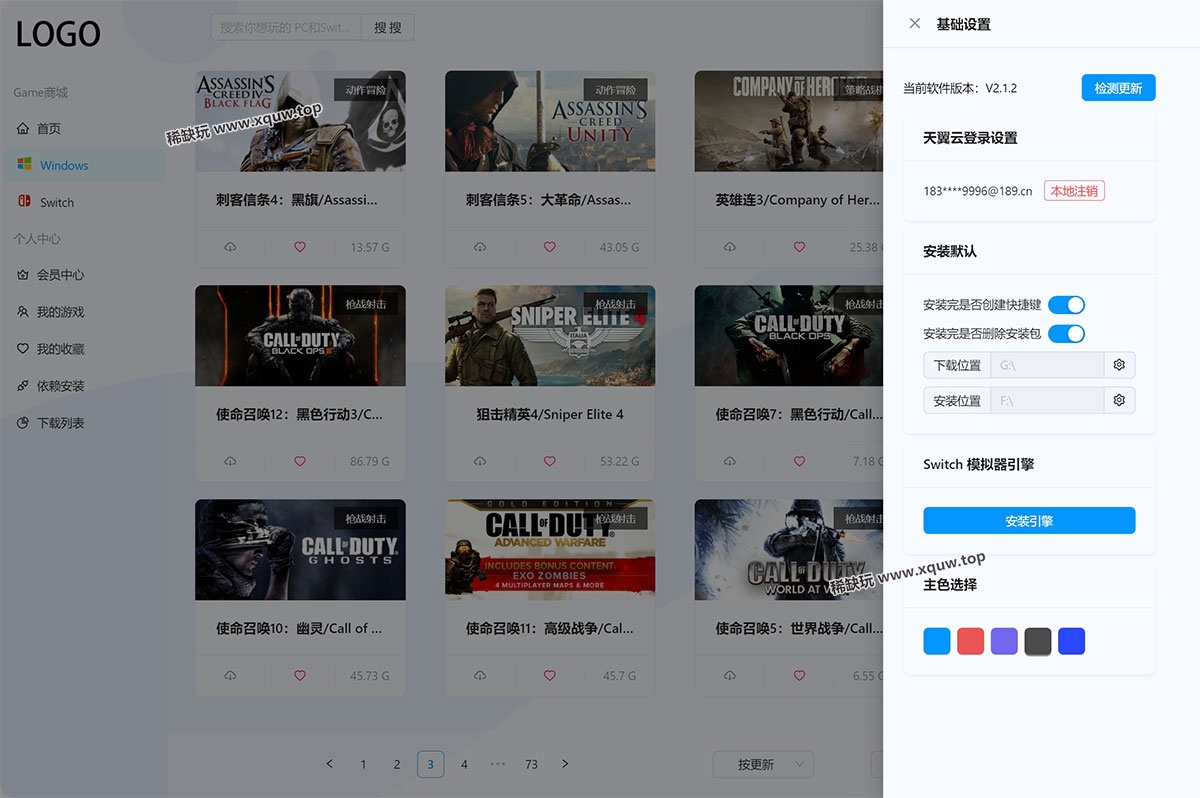Click the 检测更新 button
The width and height of the screenshot is (1200, 798).
[1118, 88]
